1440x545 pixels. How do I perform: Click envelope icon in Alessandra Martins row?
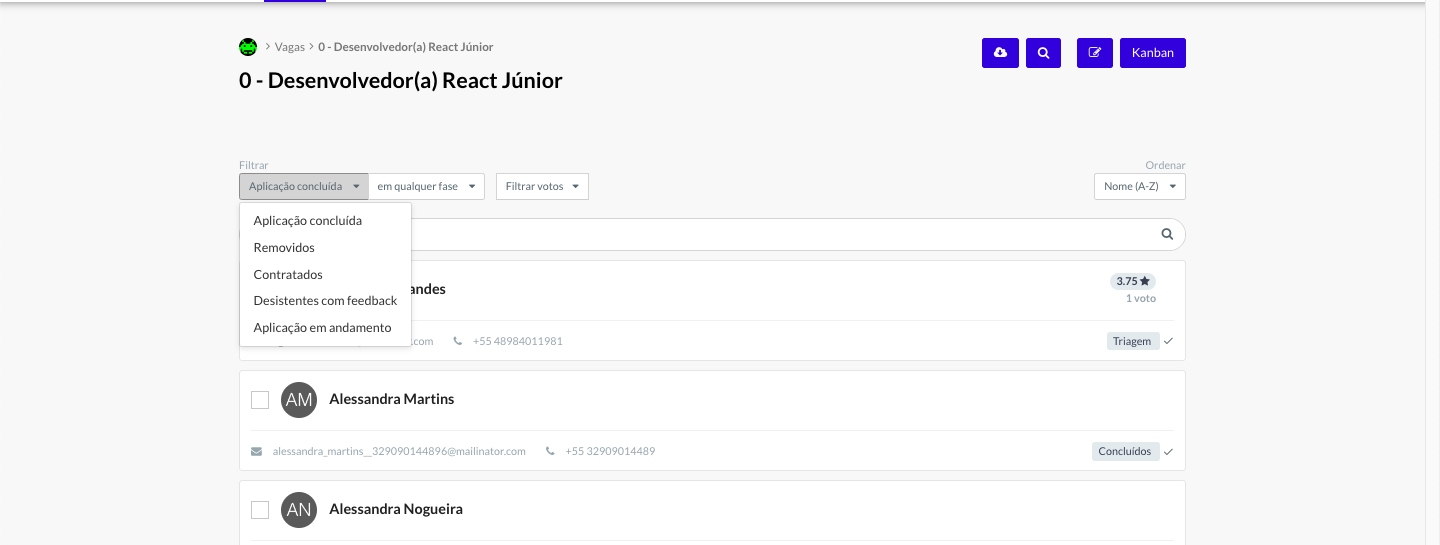pos(257,451)
